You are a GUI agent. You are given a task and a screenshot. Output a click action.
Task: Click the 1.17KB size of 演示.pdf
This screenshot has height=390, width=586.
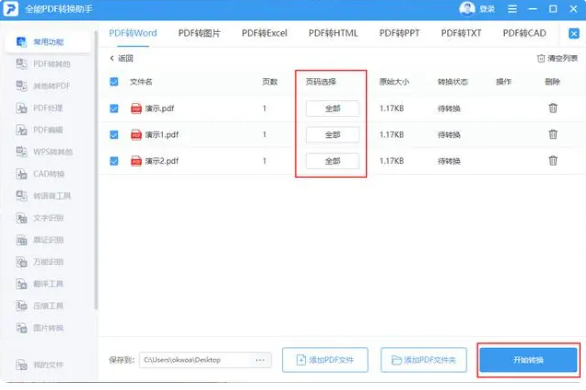click(392, 108)
